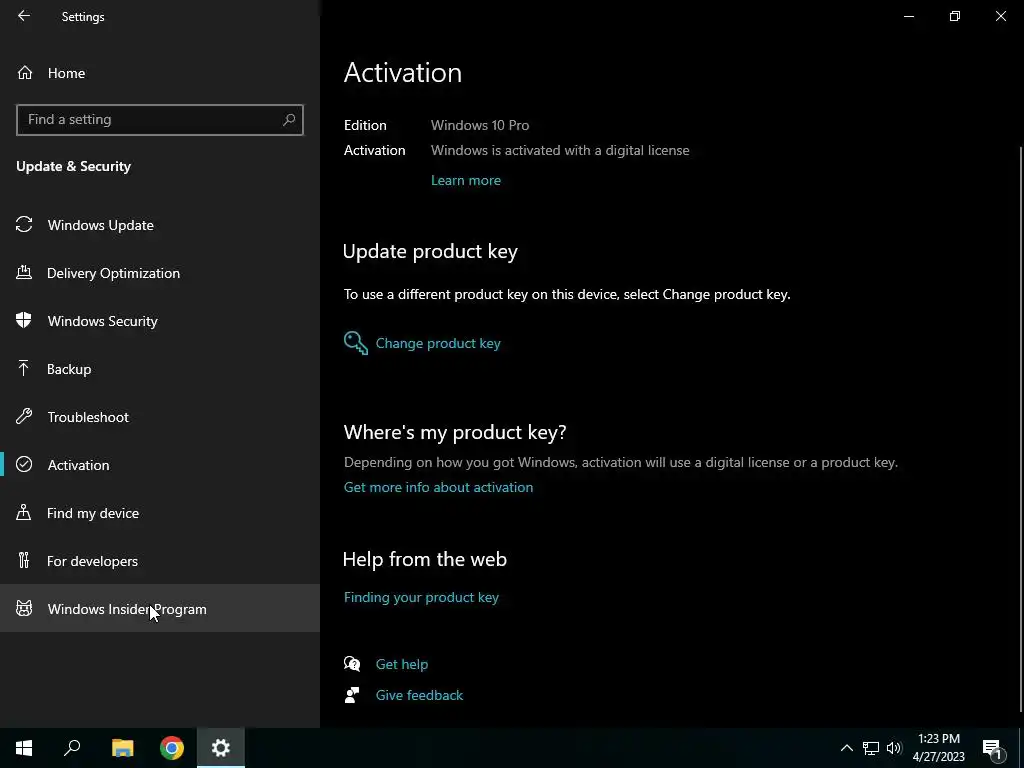Click the 'Windows is activated with a digital license' text
This screenshot has width=1024, height=768.
tap(560, 150)
